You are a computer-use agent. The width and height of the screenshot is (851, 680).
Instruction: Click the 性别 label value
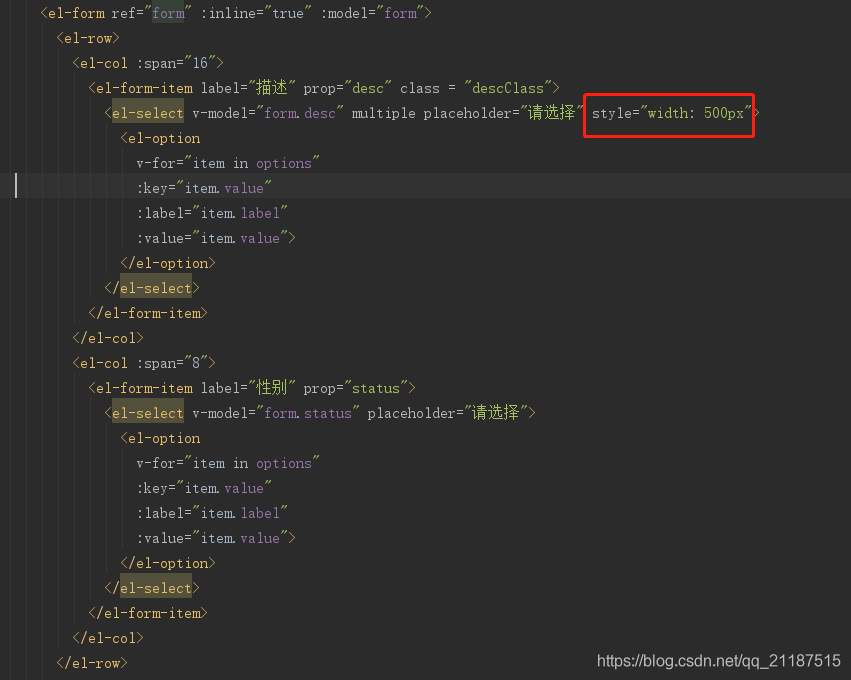pyautogui.click(x=272, y=388)
